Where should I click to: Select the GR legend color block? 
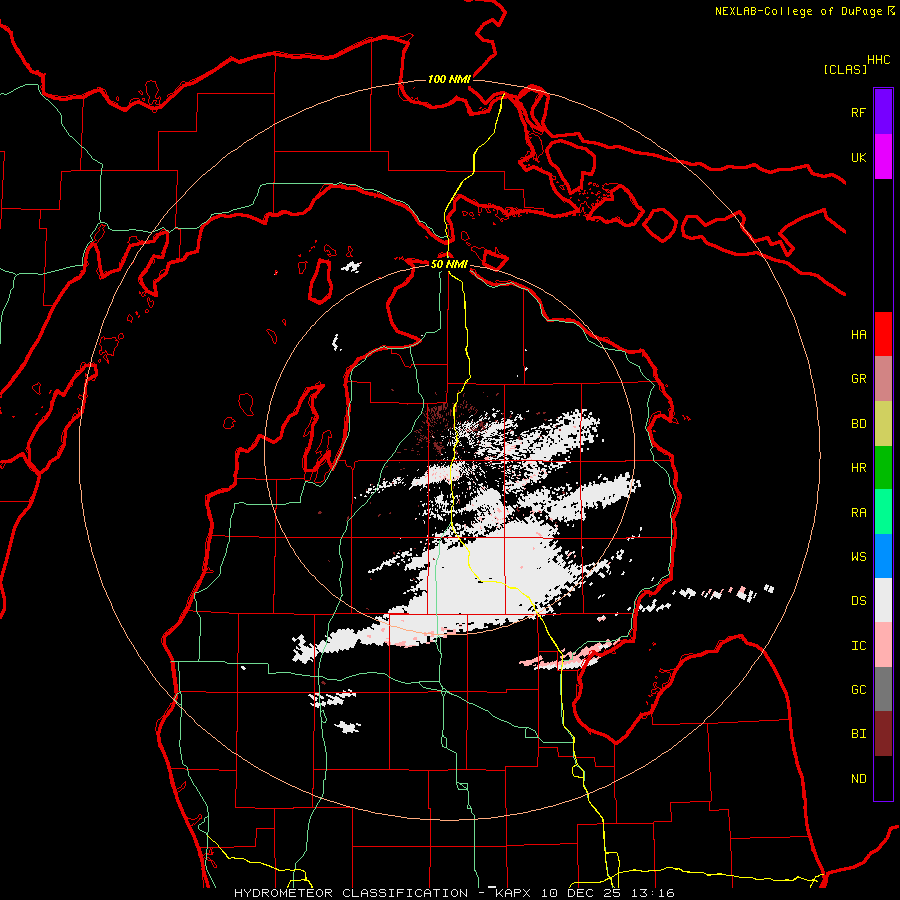[x=883, y=379]
